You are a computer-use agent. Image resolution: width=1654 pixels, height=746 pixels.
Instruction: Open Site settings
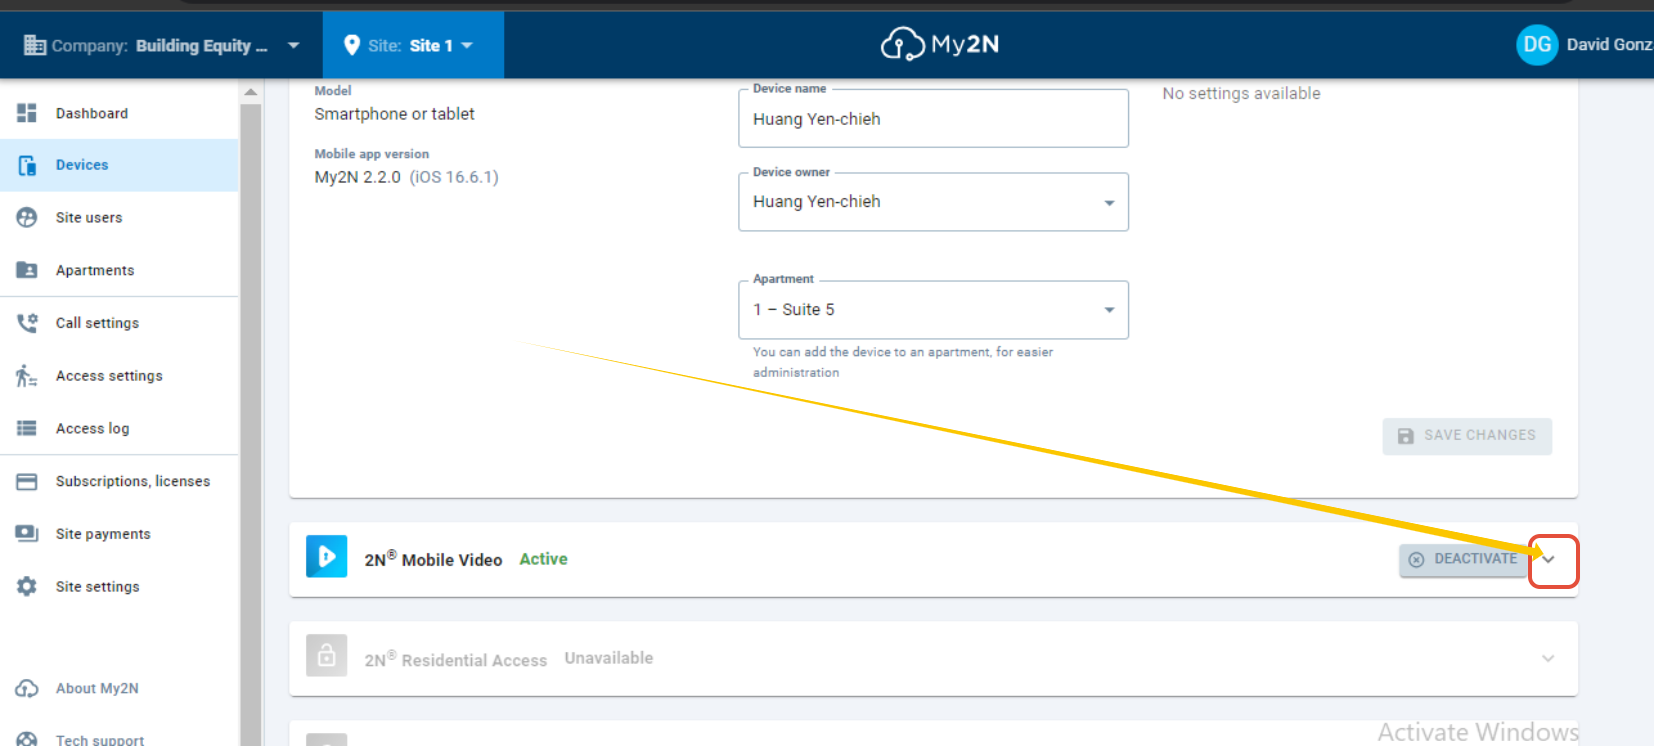click(119, 586)
